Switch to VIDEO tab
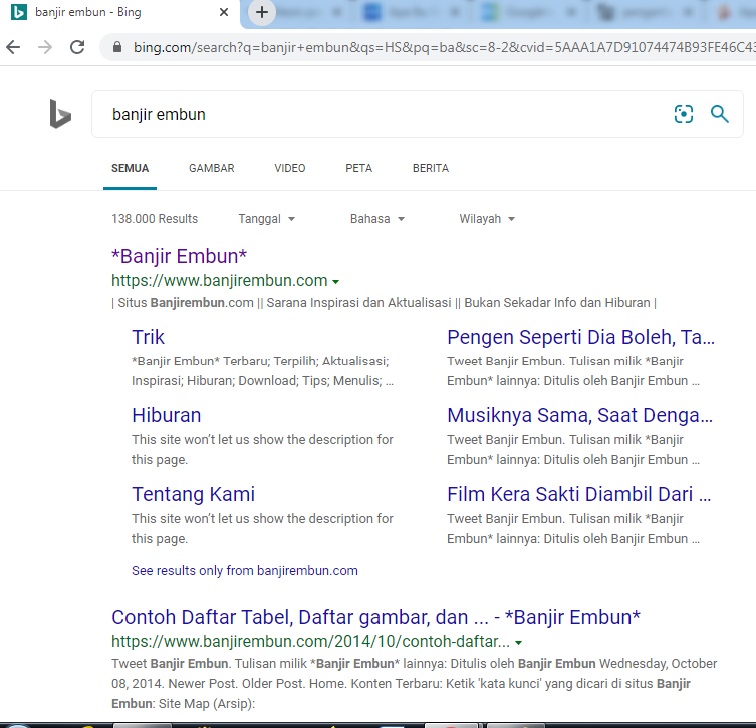The image size is (756, 728). (290, 168)
